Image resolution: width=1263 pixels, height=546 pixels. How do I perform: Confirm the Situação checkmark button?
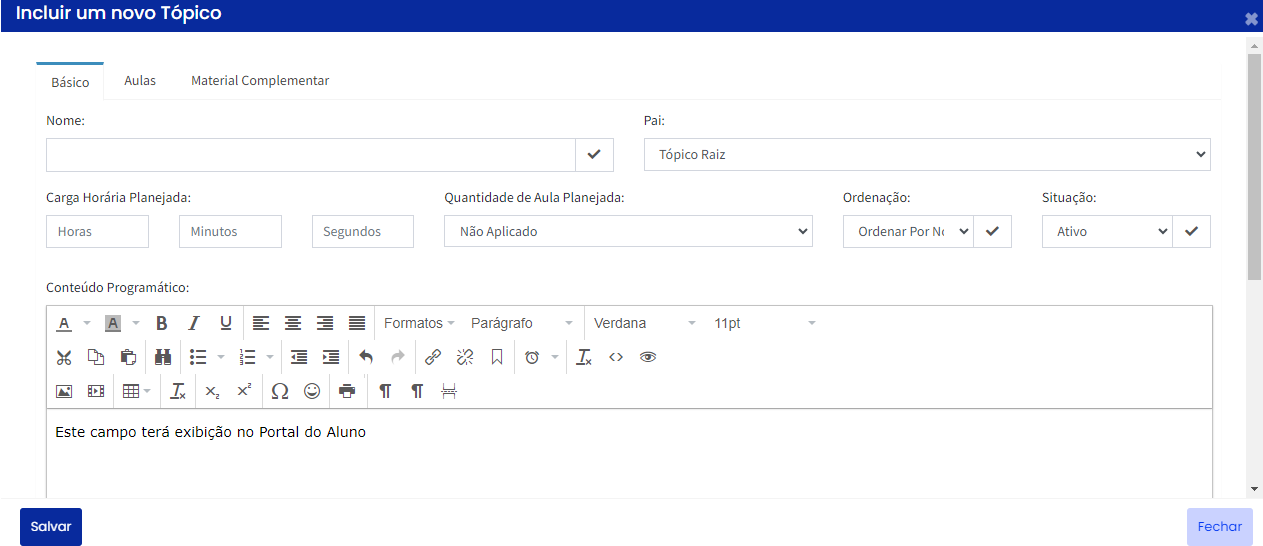(1191, 231)
